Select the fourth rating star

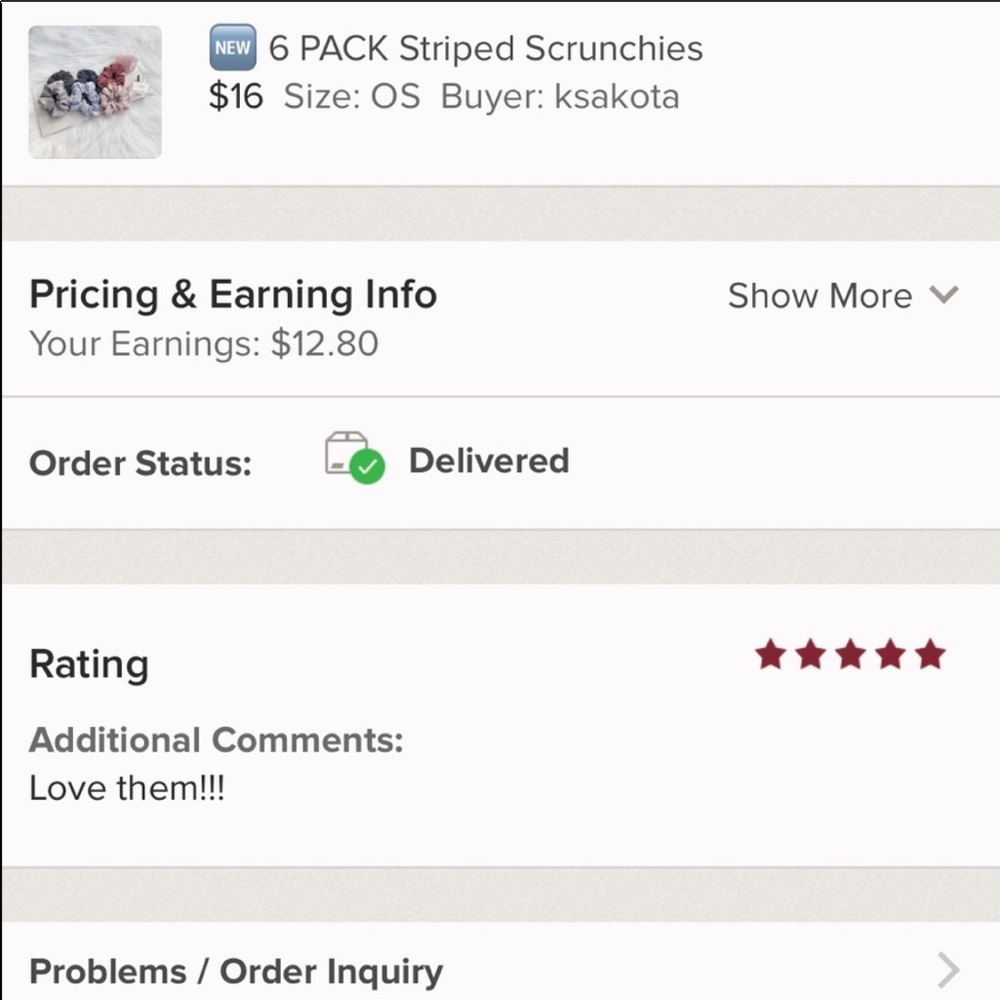tap(891, 654)
